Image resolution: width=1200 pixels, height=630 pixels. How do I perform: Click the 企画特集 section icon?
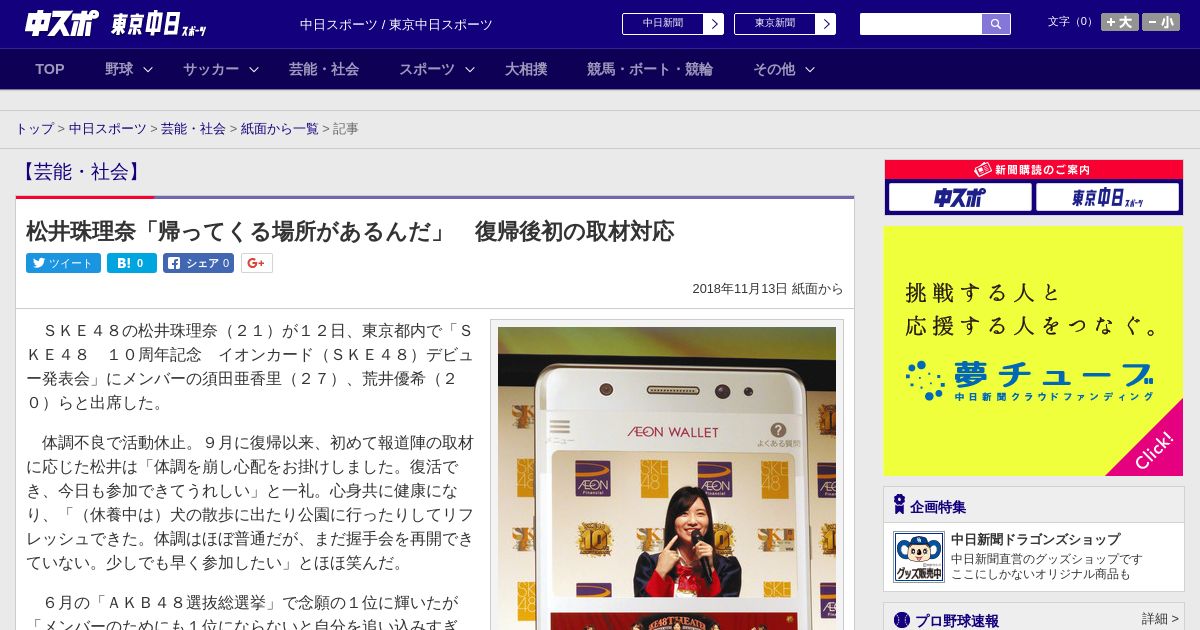pos(899,504)
